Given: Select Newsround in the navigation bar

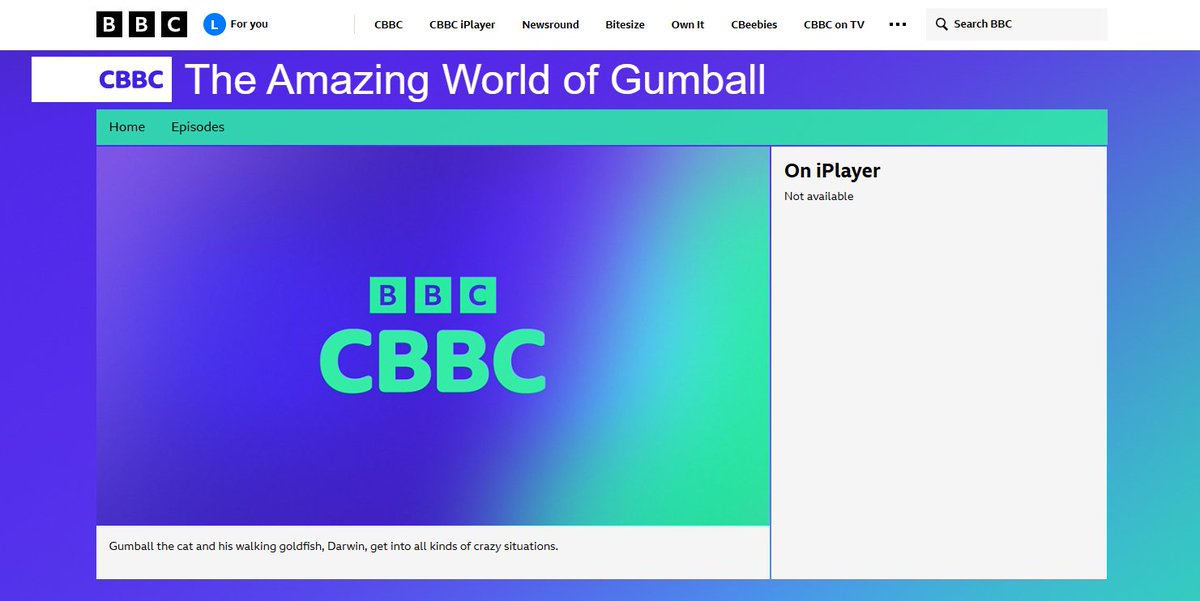Looking at the screenshot, I should [550, 25].
